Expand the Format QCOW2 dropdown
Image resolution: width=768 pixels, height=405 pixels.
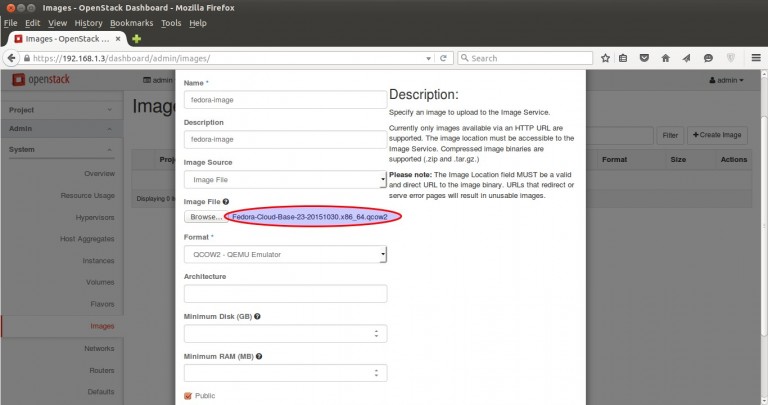coord(285,255)
